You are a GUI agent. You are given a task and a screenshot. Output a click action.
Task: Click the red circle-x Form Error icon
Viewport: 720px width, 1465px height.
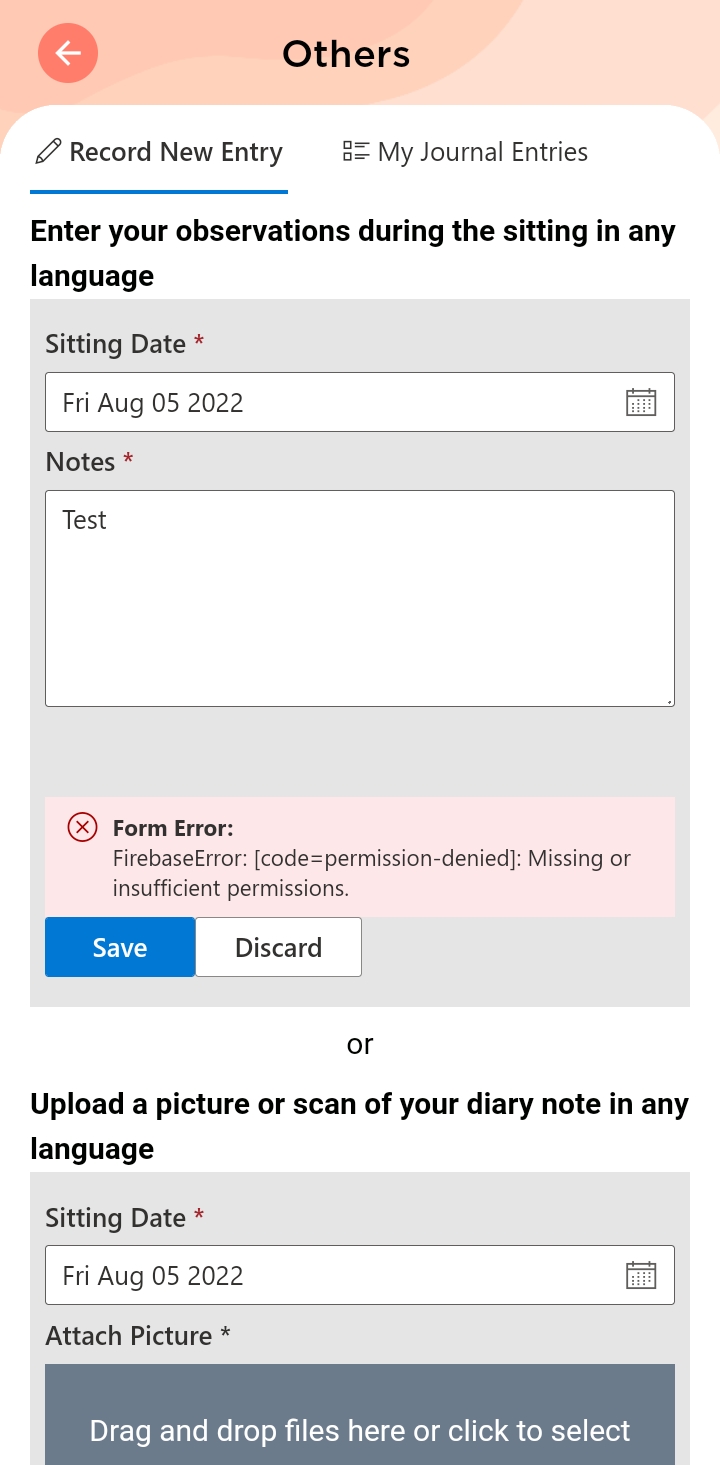pos(82,827)
